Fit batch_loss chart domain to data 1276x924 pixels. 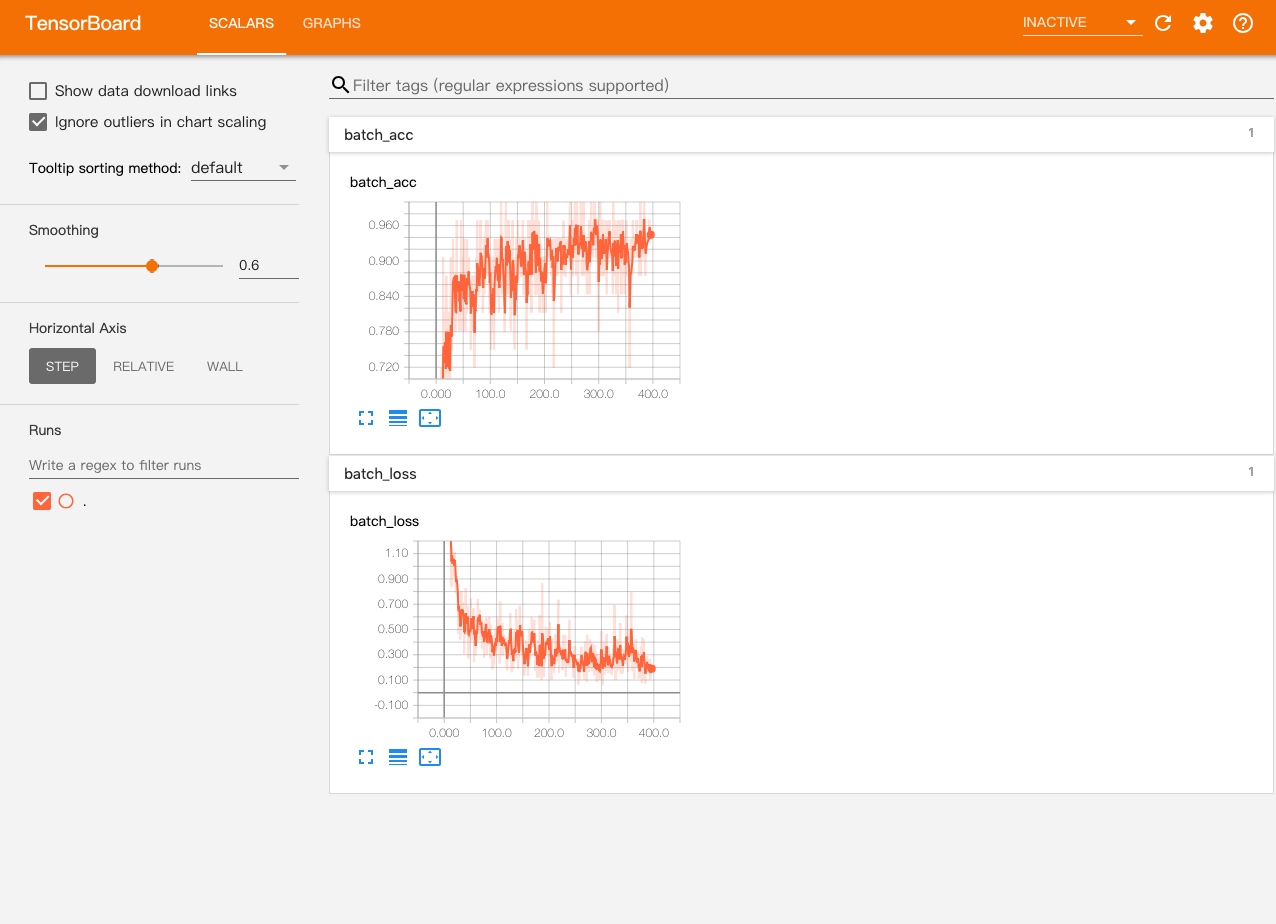[x=430, y=757]
